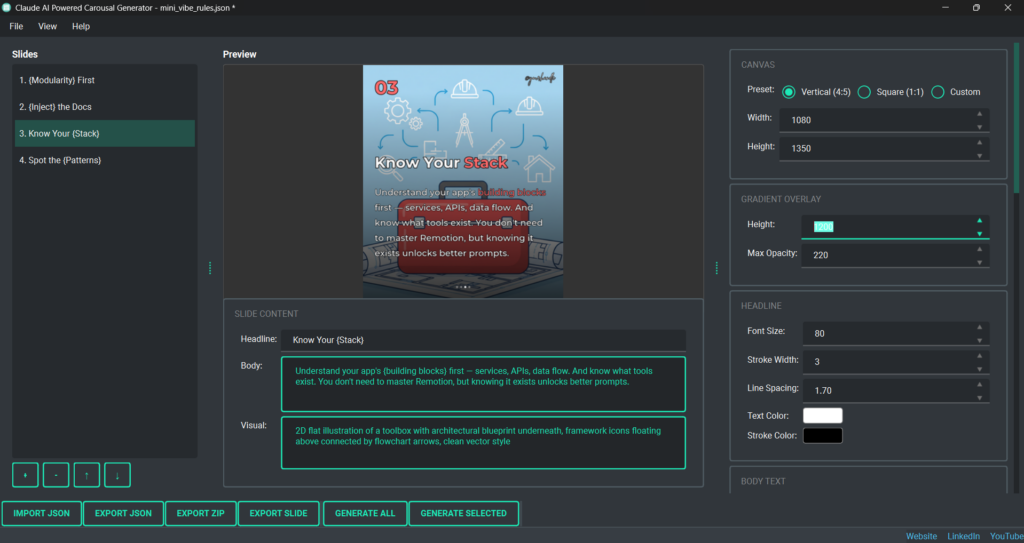
Task: Click the remove slide minus button
Action: pyautogui.click(x=56, y=475)
